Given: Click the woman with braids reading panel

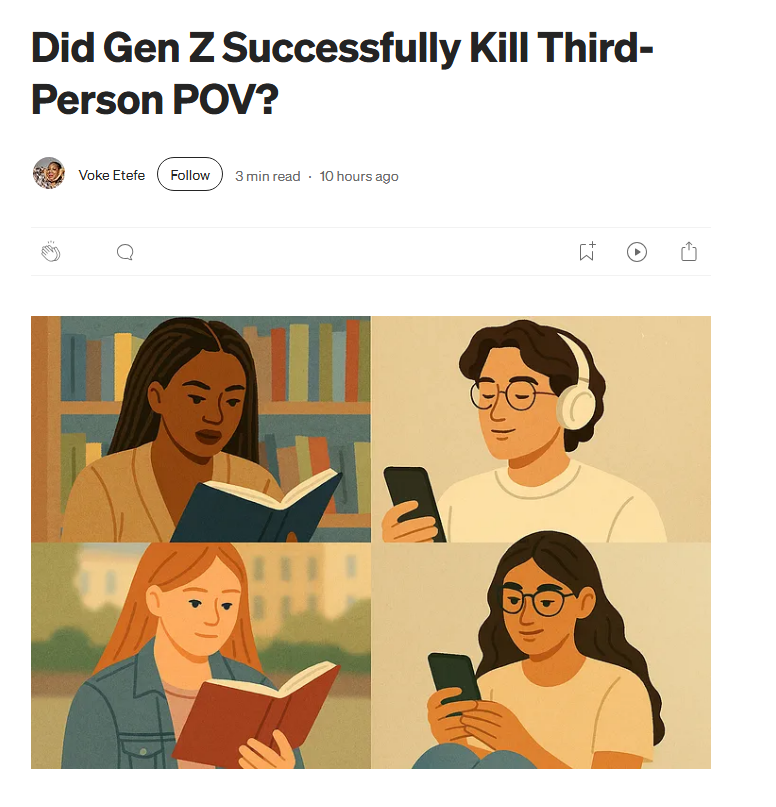Looking at the screenshot, I should point(201,429).
